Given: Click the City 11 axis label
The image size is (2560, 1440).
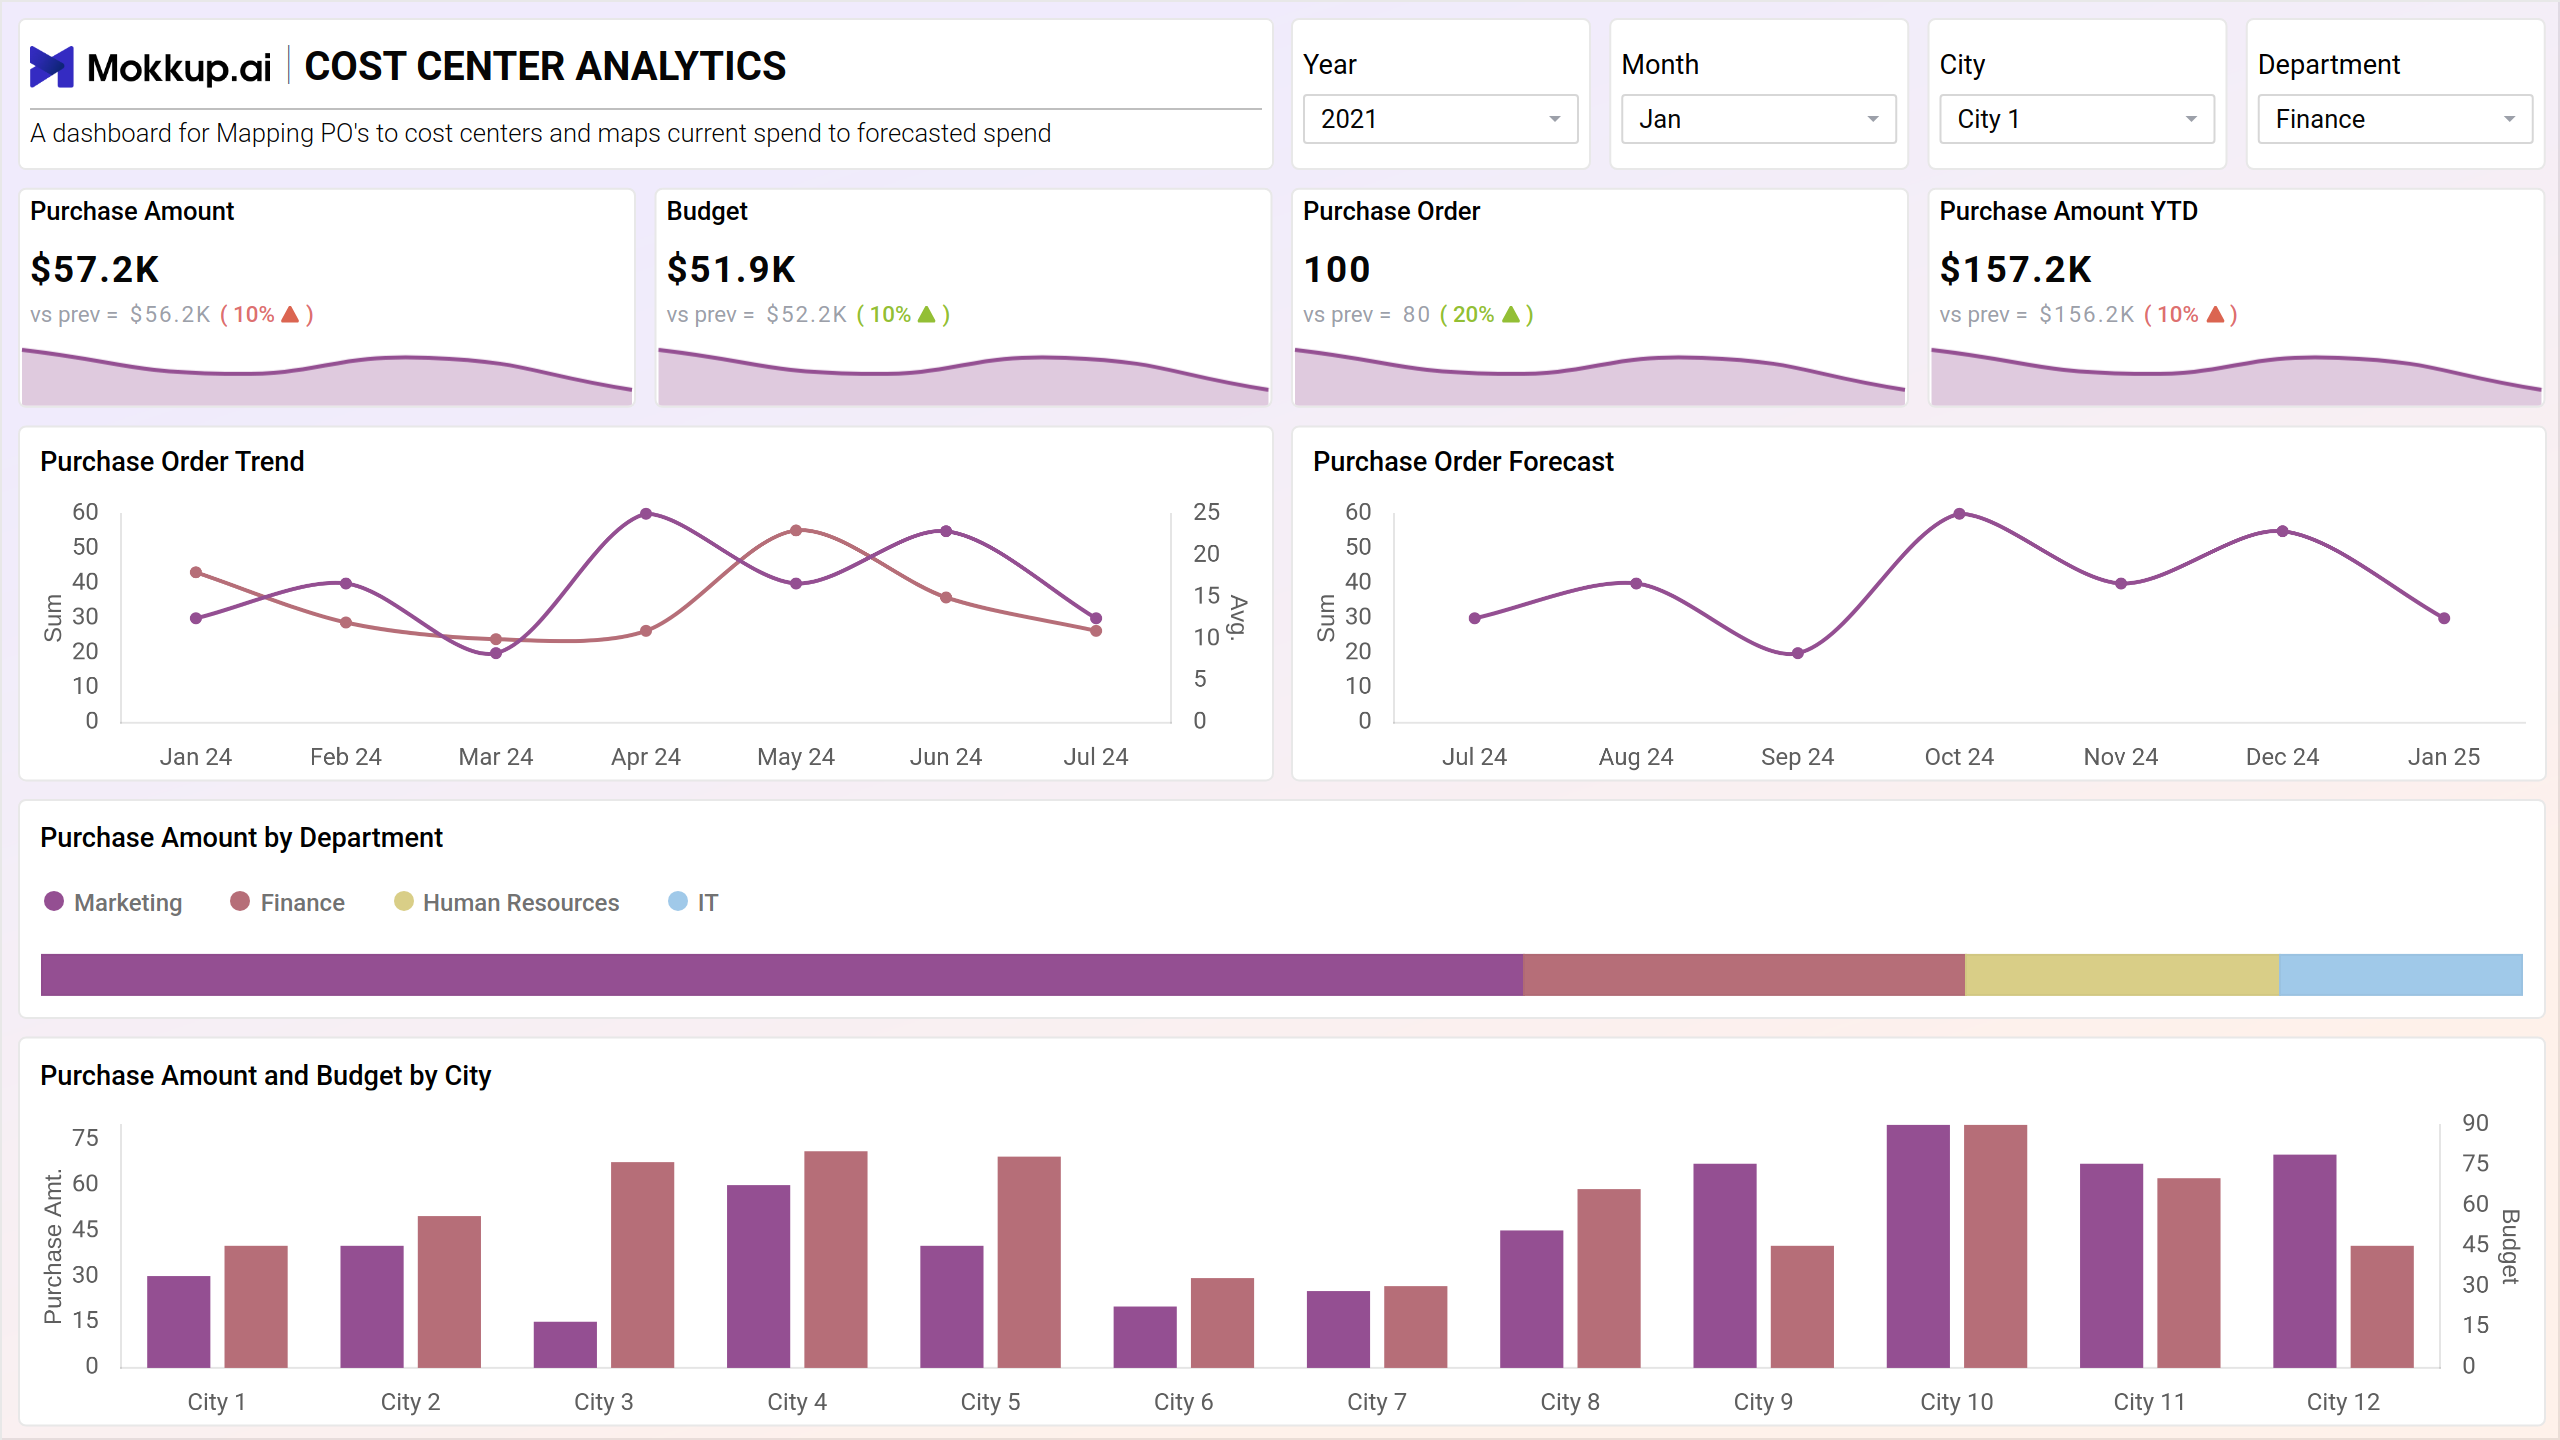Looking at the screenshot, I should pyautogui.click(x=2149, y=1402).
